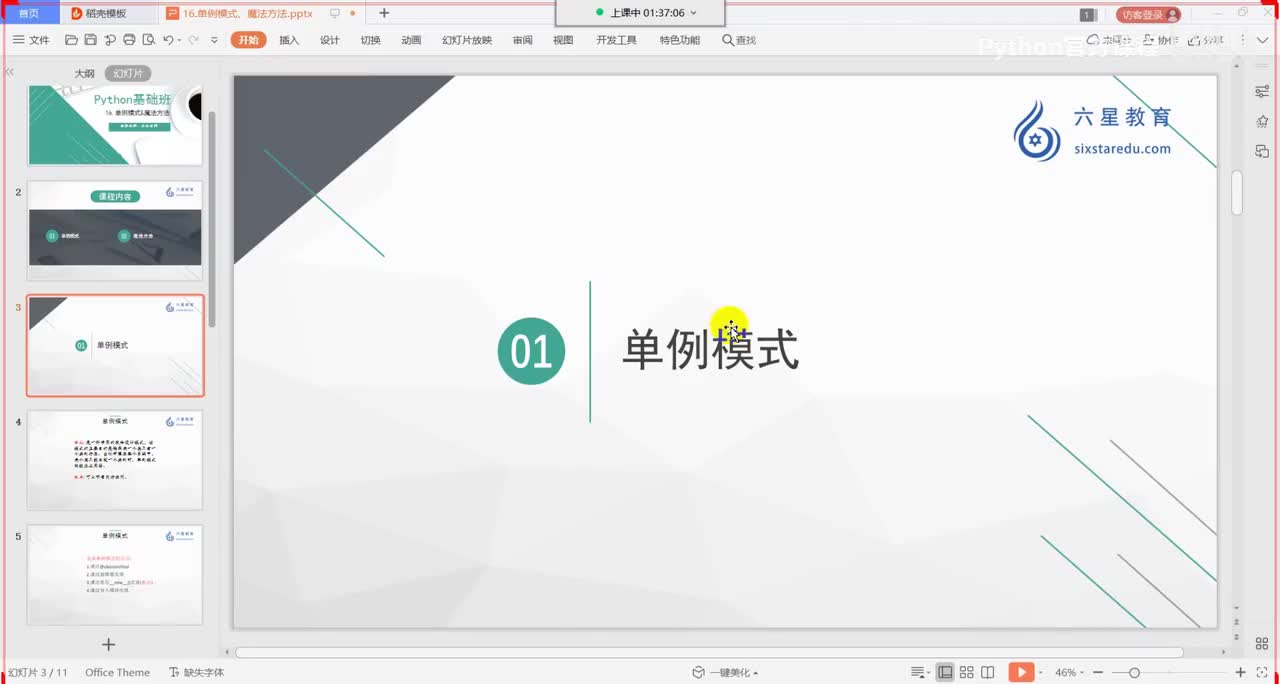This screenshot has width=1280, height=684.
Task: Collapse the slide panel double-arrow
Action: [x=10, y=73]
